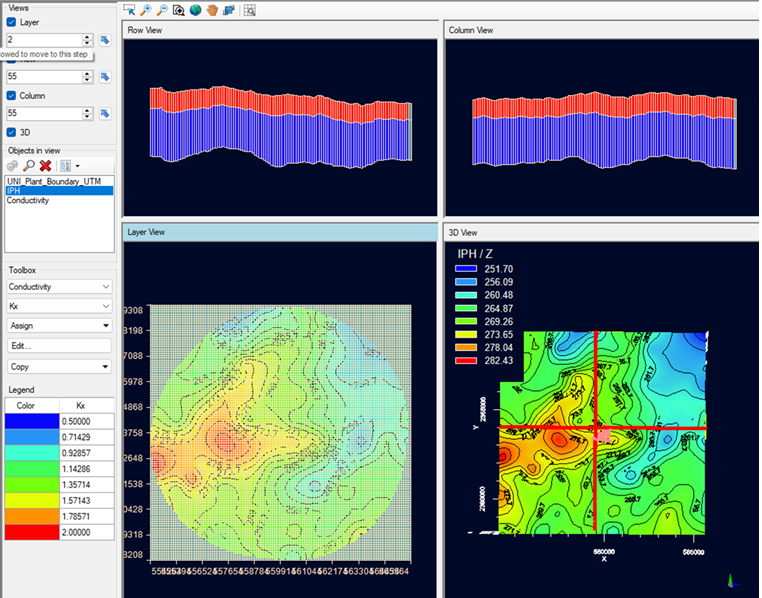The width and height of the screenshot is (762, 598).
Task: Expand the Kx parameter dropdown
Action: point(59,306)
